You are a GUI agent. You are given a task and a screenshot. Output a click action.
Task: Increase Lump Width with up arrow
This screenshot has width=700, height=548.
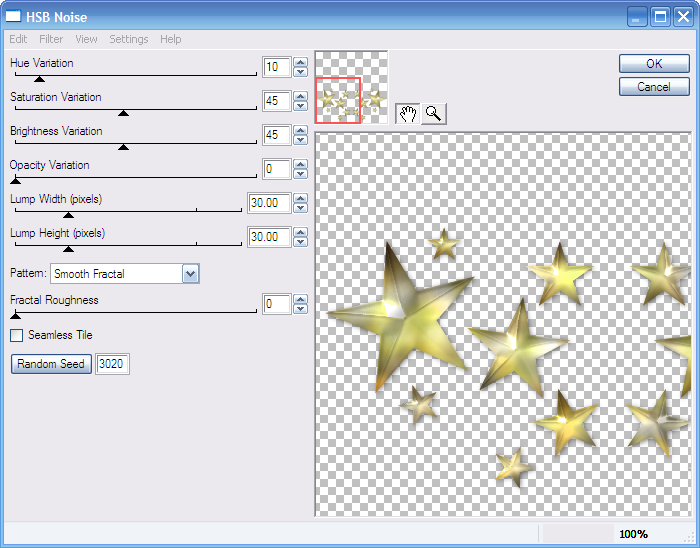point(301,198)
